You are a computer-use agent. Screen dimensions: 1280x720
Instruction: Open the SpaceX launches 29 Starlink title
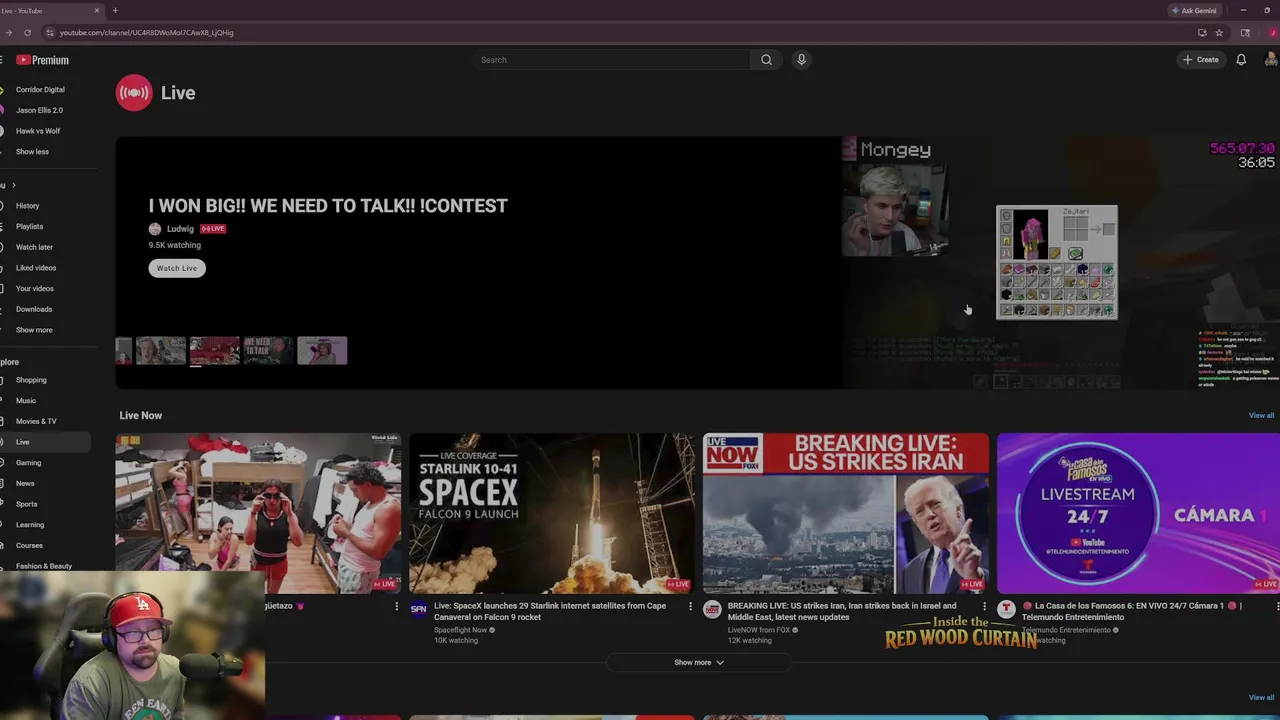(x=550, y=611)
